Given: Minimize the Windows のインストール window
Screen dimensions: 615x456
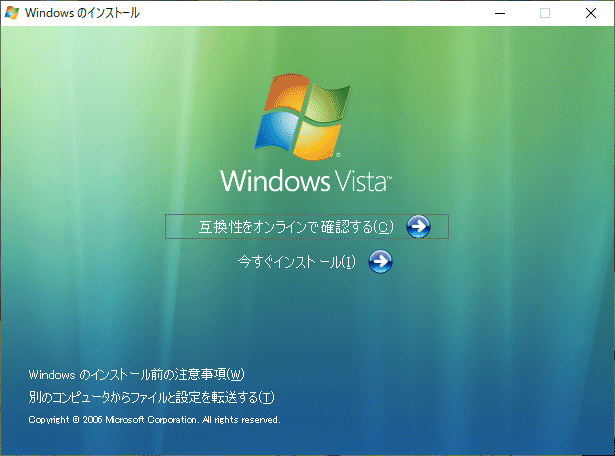Looking at the screenshot, I should point(500,13).
